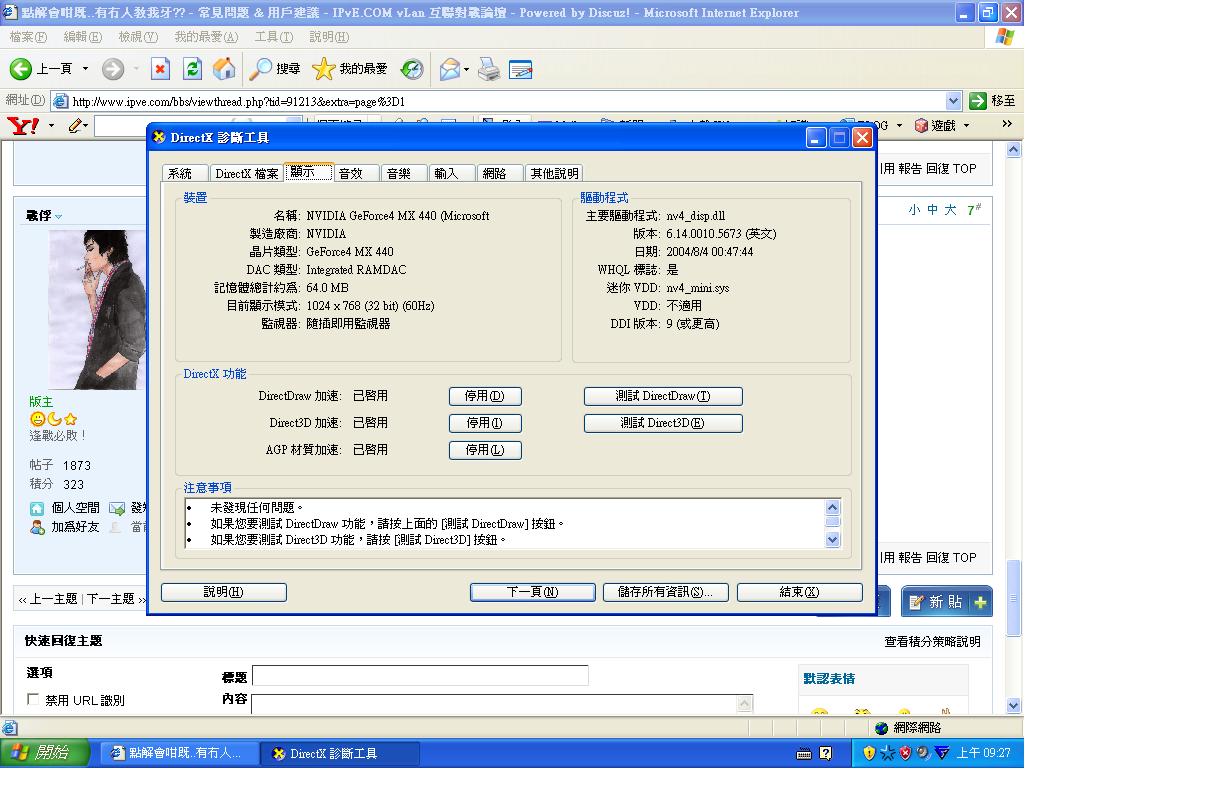Click the Search magnifier icon

[261, 69]
